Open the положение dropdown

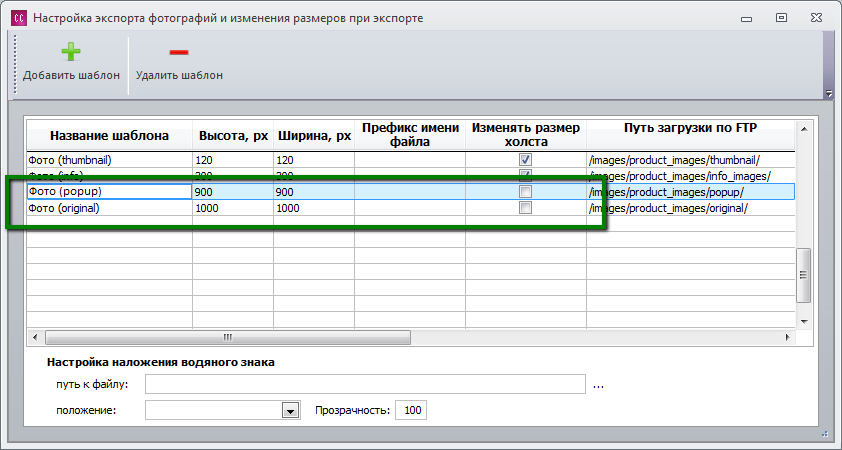click(x=290, y=411)
